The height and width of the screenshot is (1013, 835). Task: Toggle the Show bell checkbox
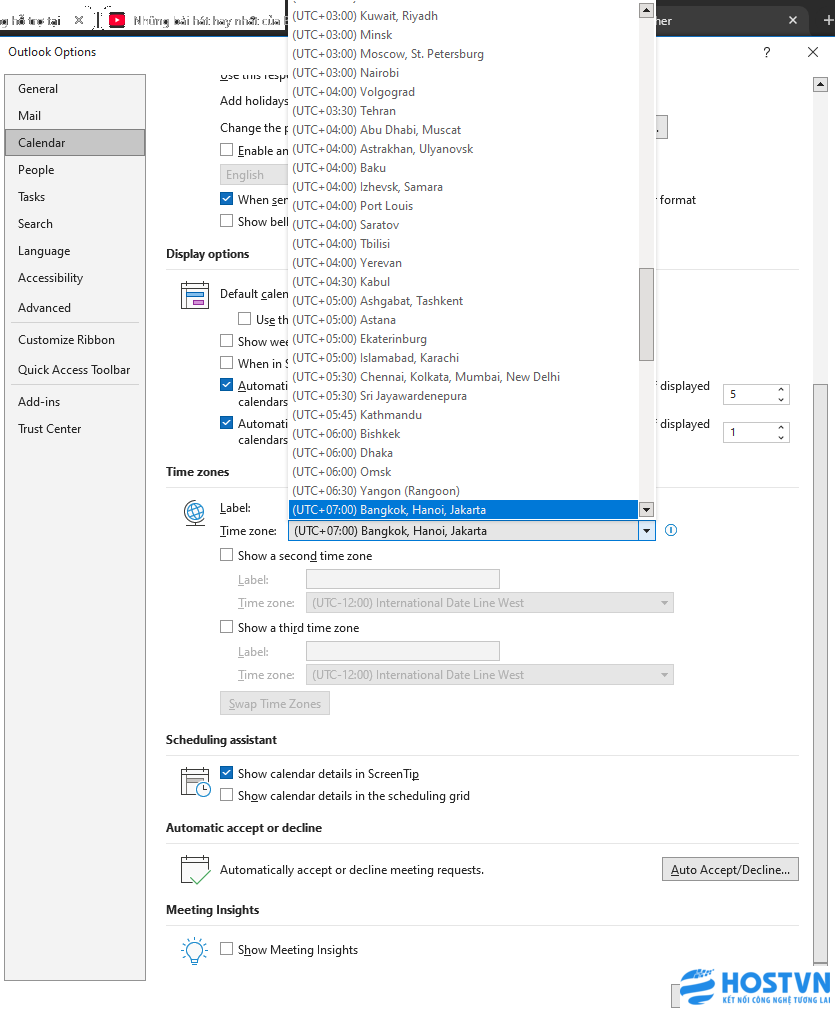(x=226, y=221)
